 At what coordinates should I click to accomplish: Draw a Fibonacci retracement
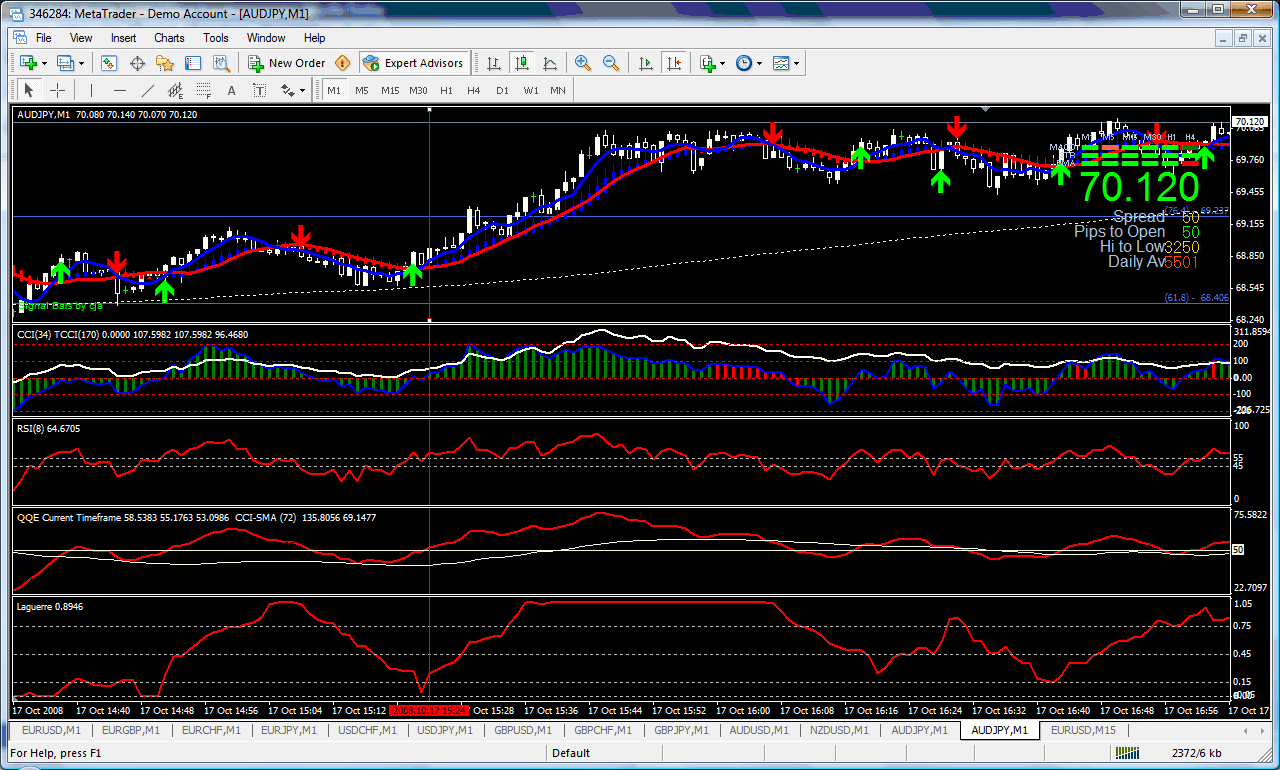[x=205, y=90]
